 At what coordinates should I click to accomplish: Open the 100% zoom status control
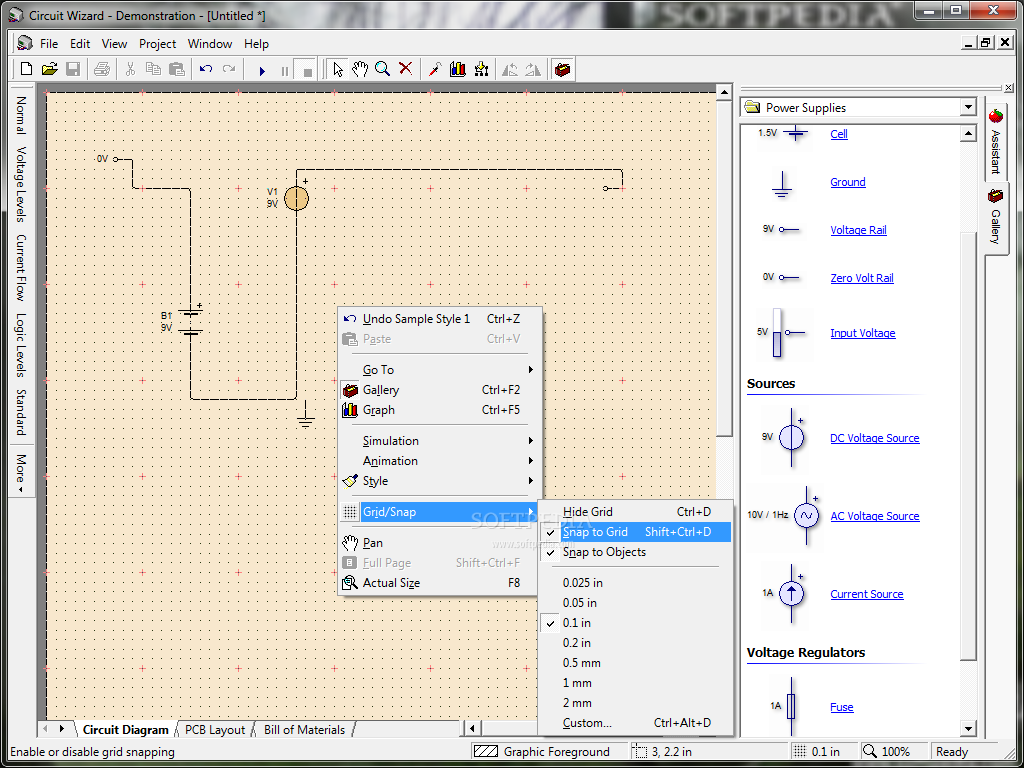(893, 752)
